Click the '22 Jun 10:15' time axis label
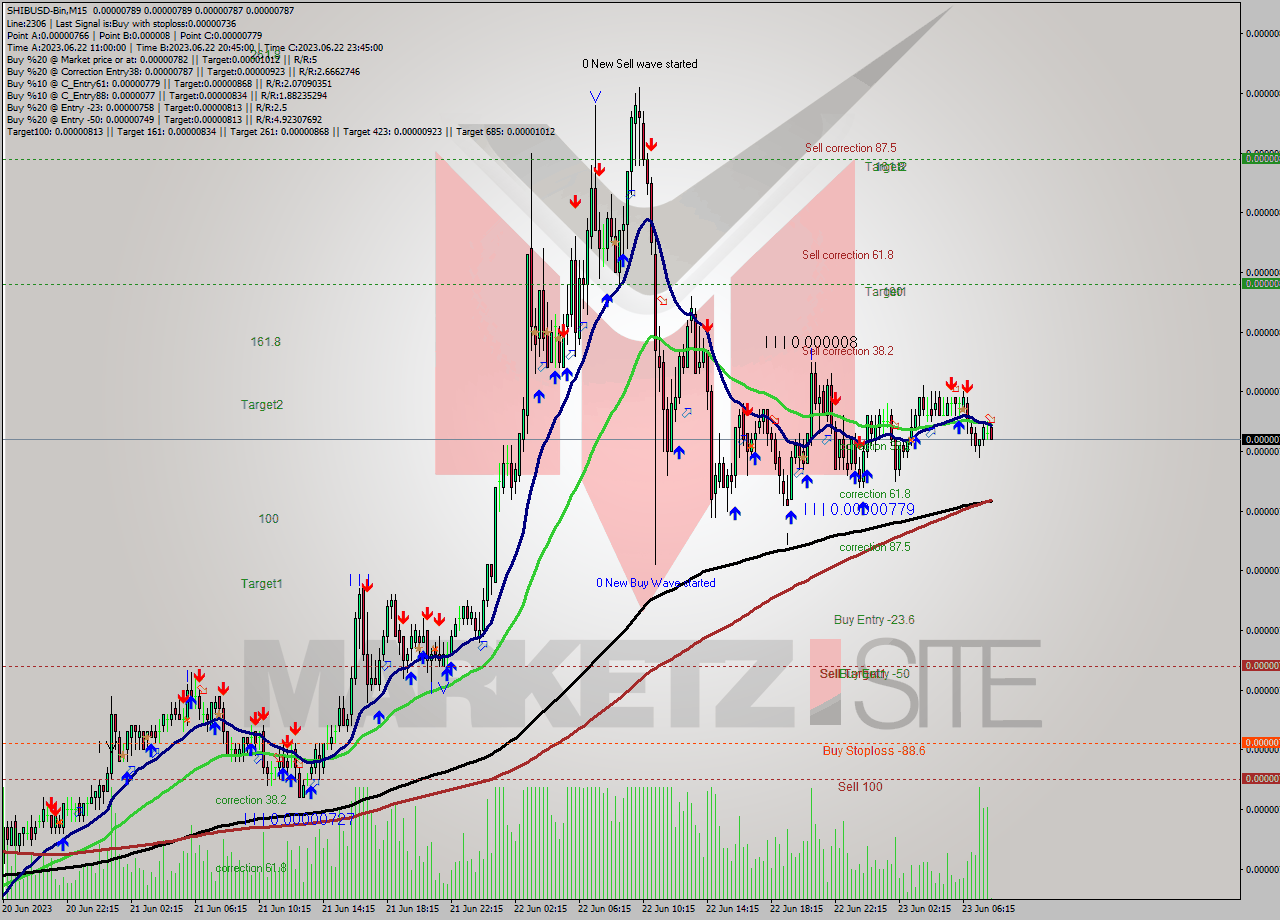The image size is (1280, 920). coord(669,909)
